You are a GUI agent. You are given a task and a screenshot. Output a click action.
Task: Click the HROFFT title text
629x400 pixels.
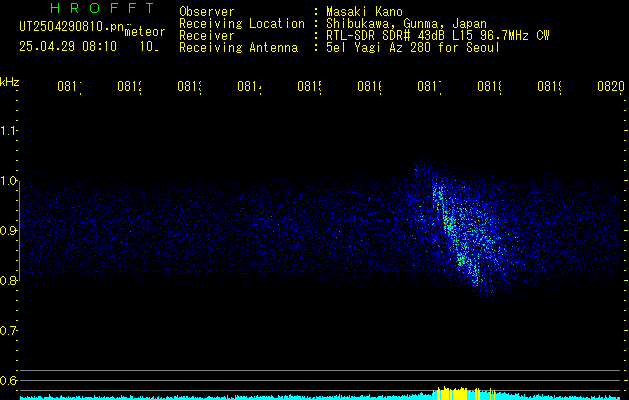(103, 8)
